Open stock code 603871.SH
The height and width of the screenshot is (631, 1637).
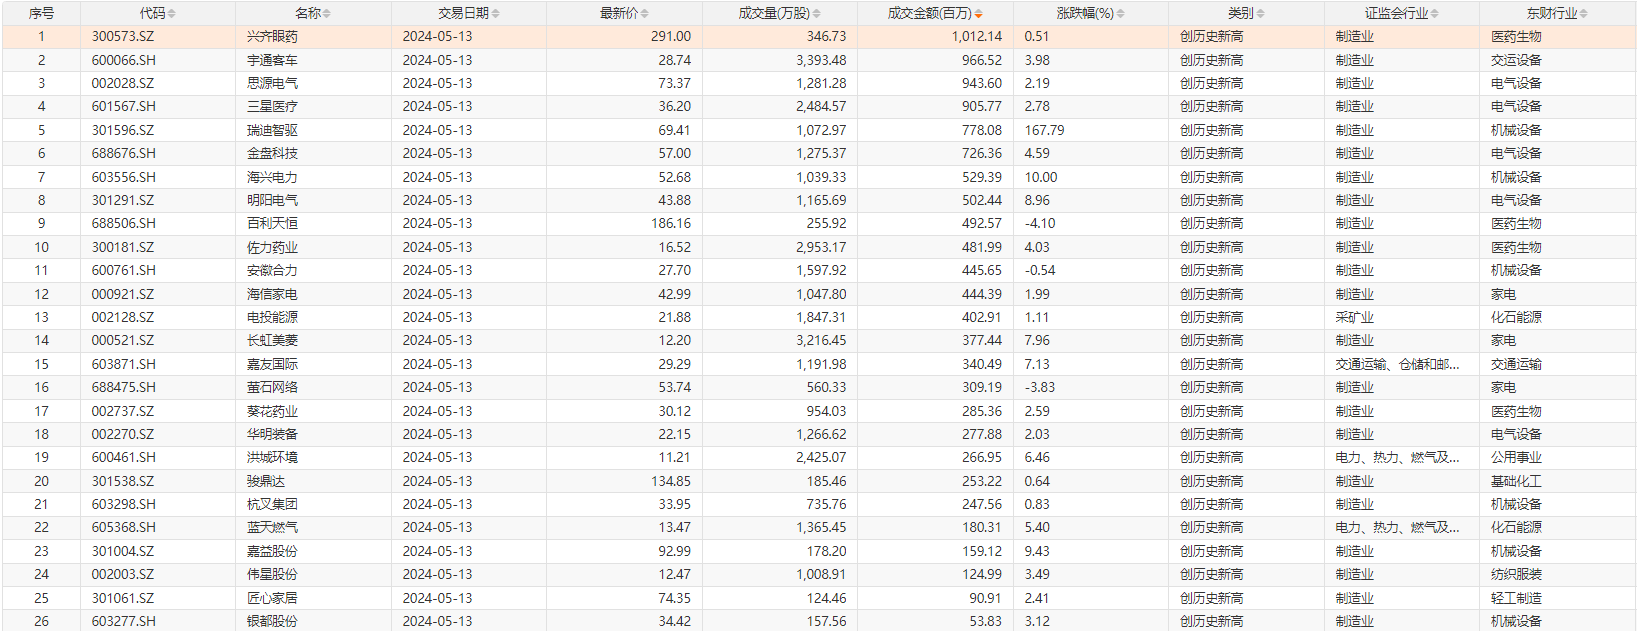click(123, 364)
